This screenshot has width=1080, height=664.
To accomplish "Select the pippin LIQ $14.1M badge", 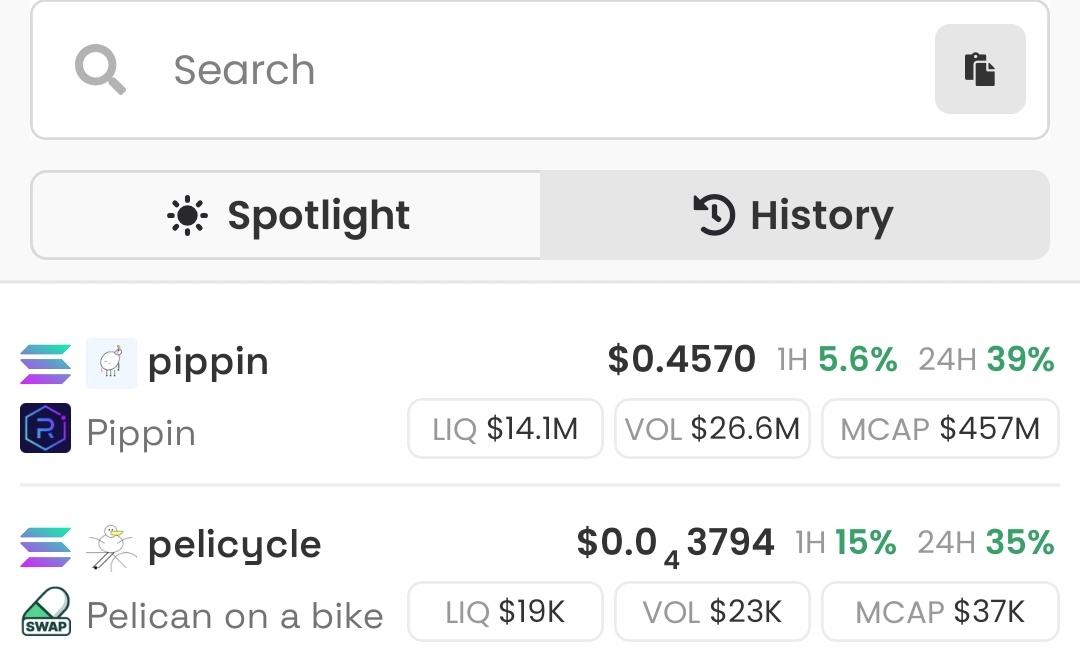I will 505,428.
